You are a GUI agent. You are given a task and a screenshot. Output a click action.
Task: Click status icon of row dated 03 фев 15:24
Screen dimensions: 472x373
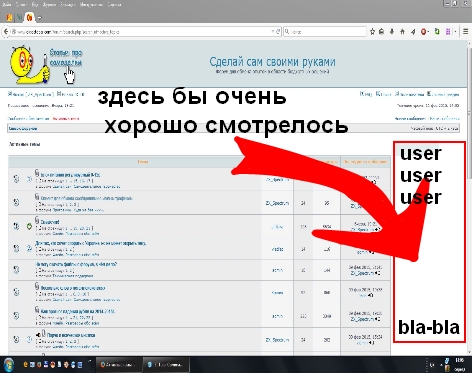(x=16, y=339)
